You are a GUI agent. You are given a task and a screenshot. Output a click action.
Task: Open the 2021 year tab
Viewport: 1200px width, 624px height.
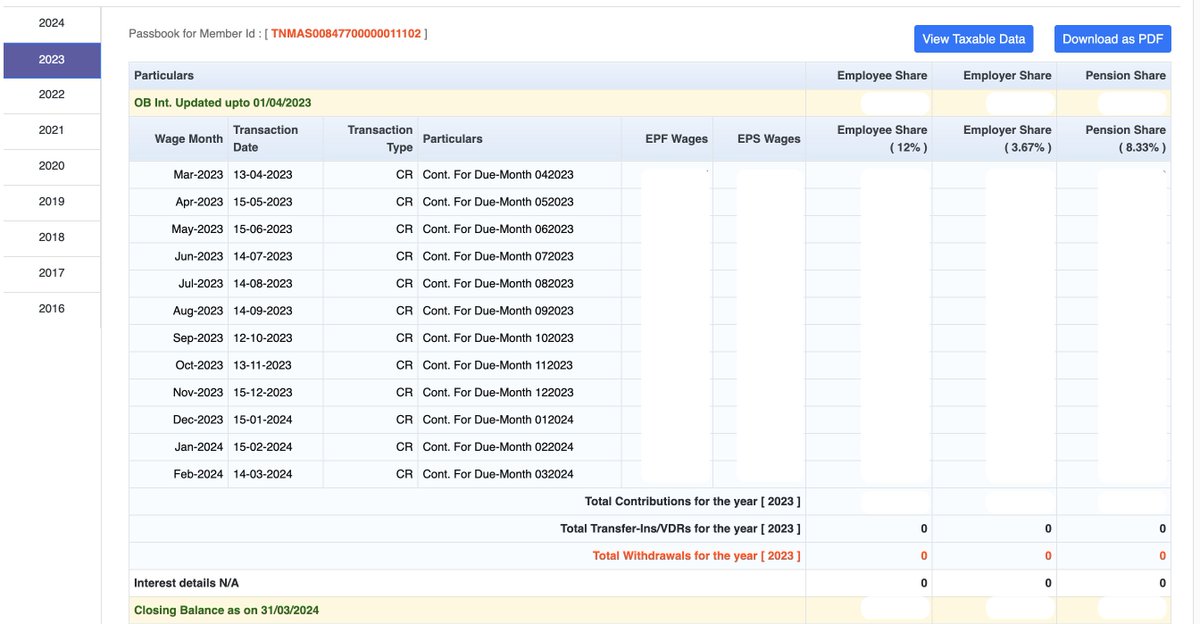point(52,130)
